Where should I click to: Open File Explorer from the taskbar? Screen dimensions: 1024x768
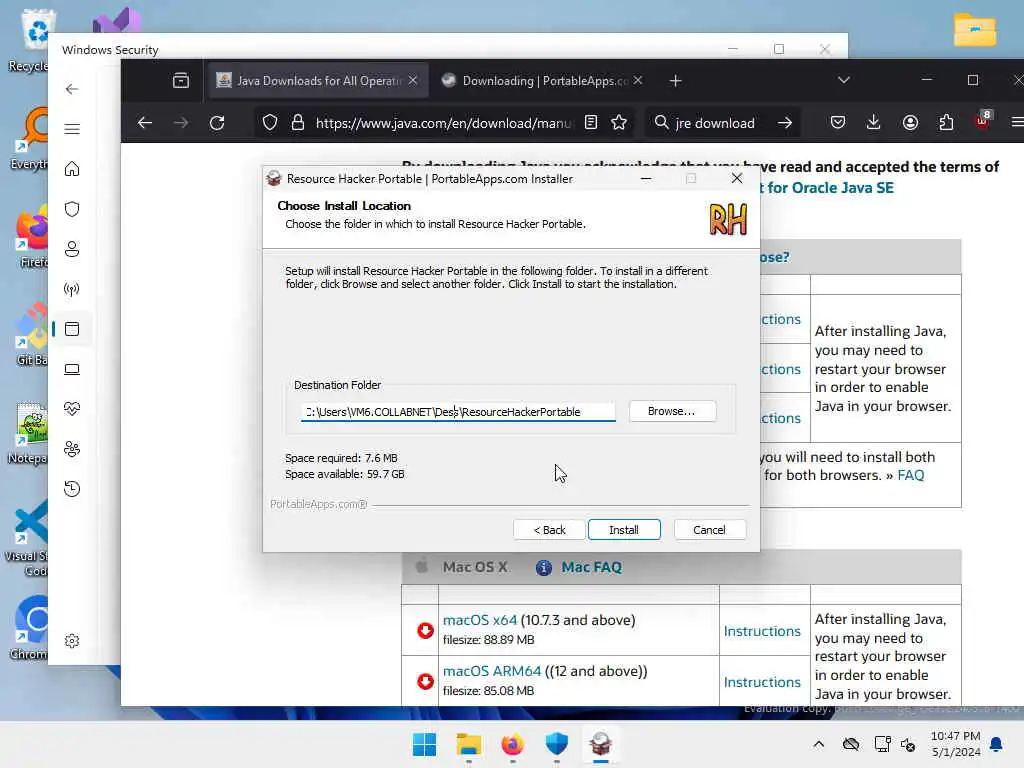click(468, 744)
